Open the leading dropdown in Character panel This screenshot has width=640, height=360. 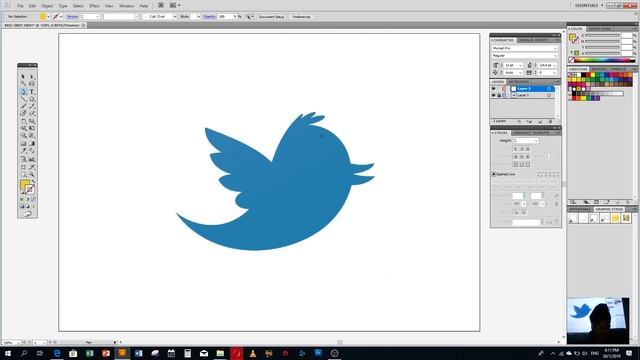554,65
